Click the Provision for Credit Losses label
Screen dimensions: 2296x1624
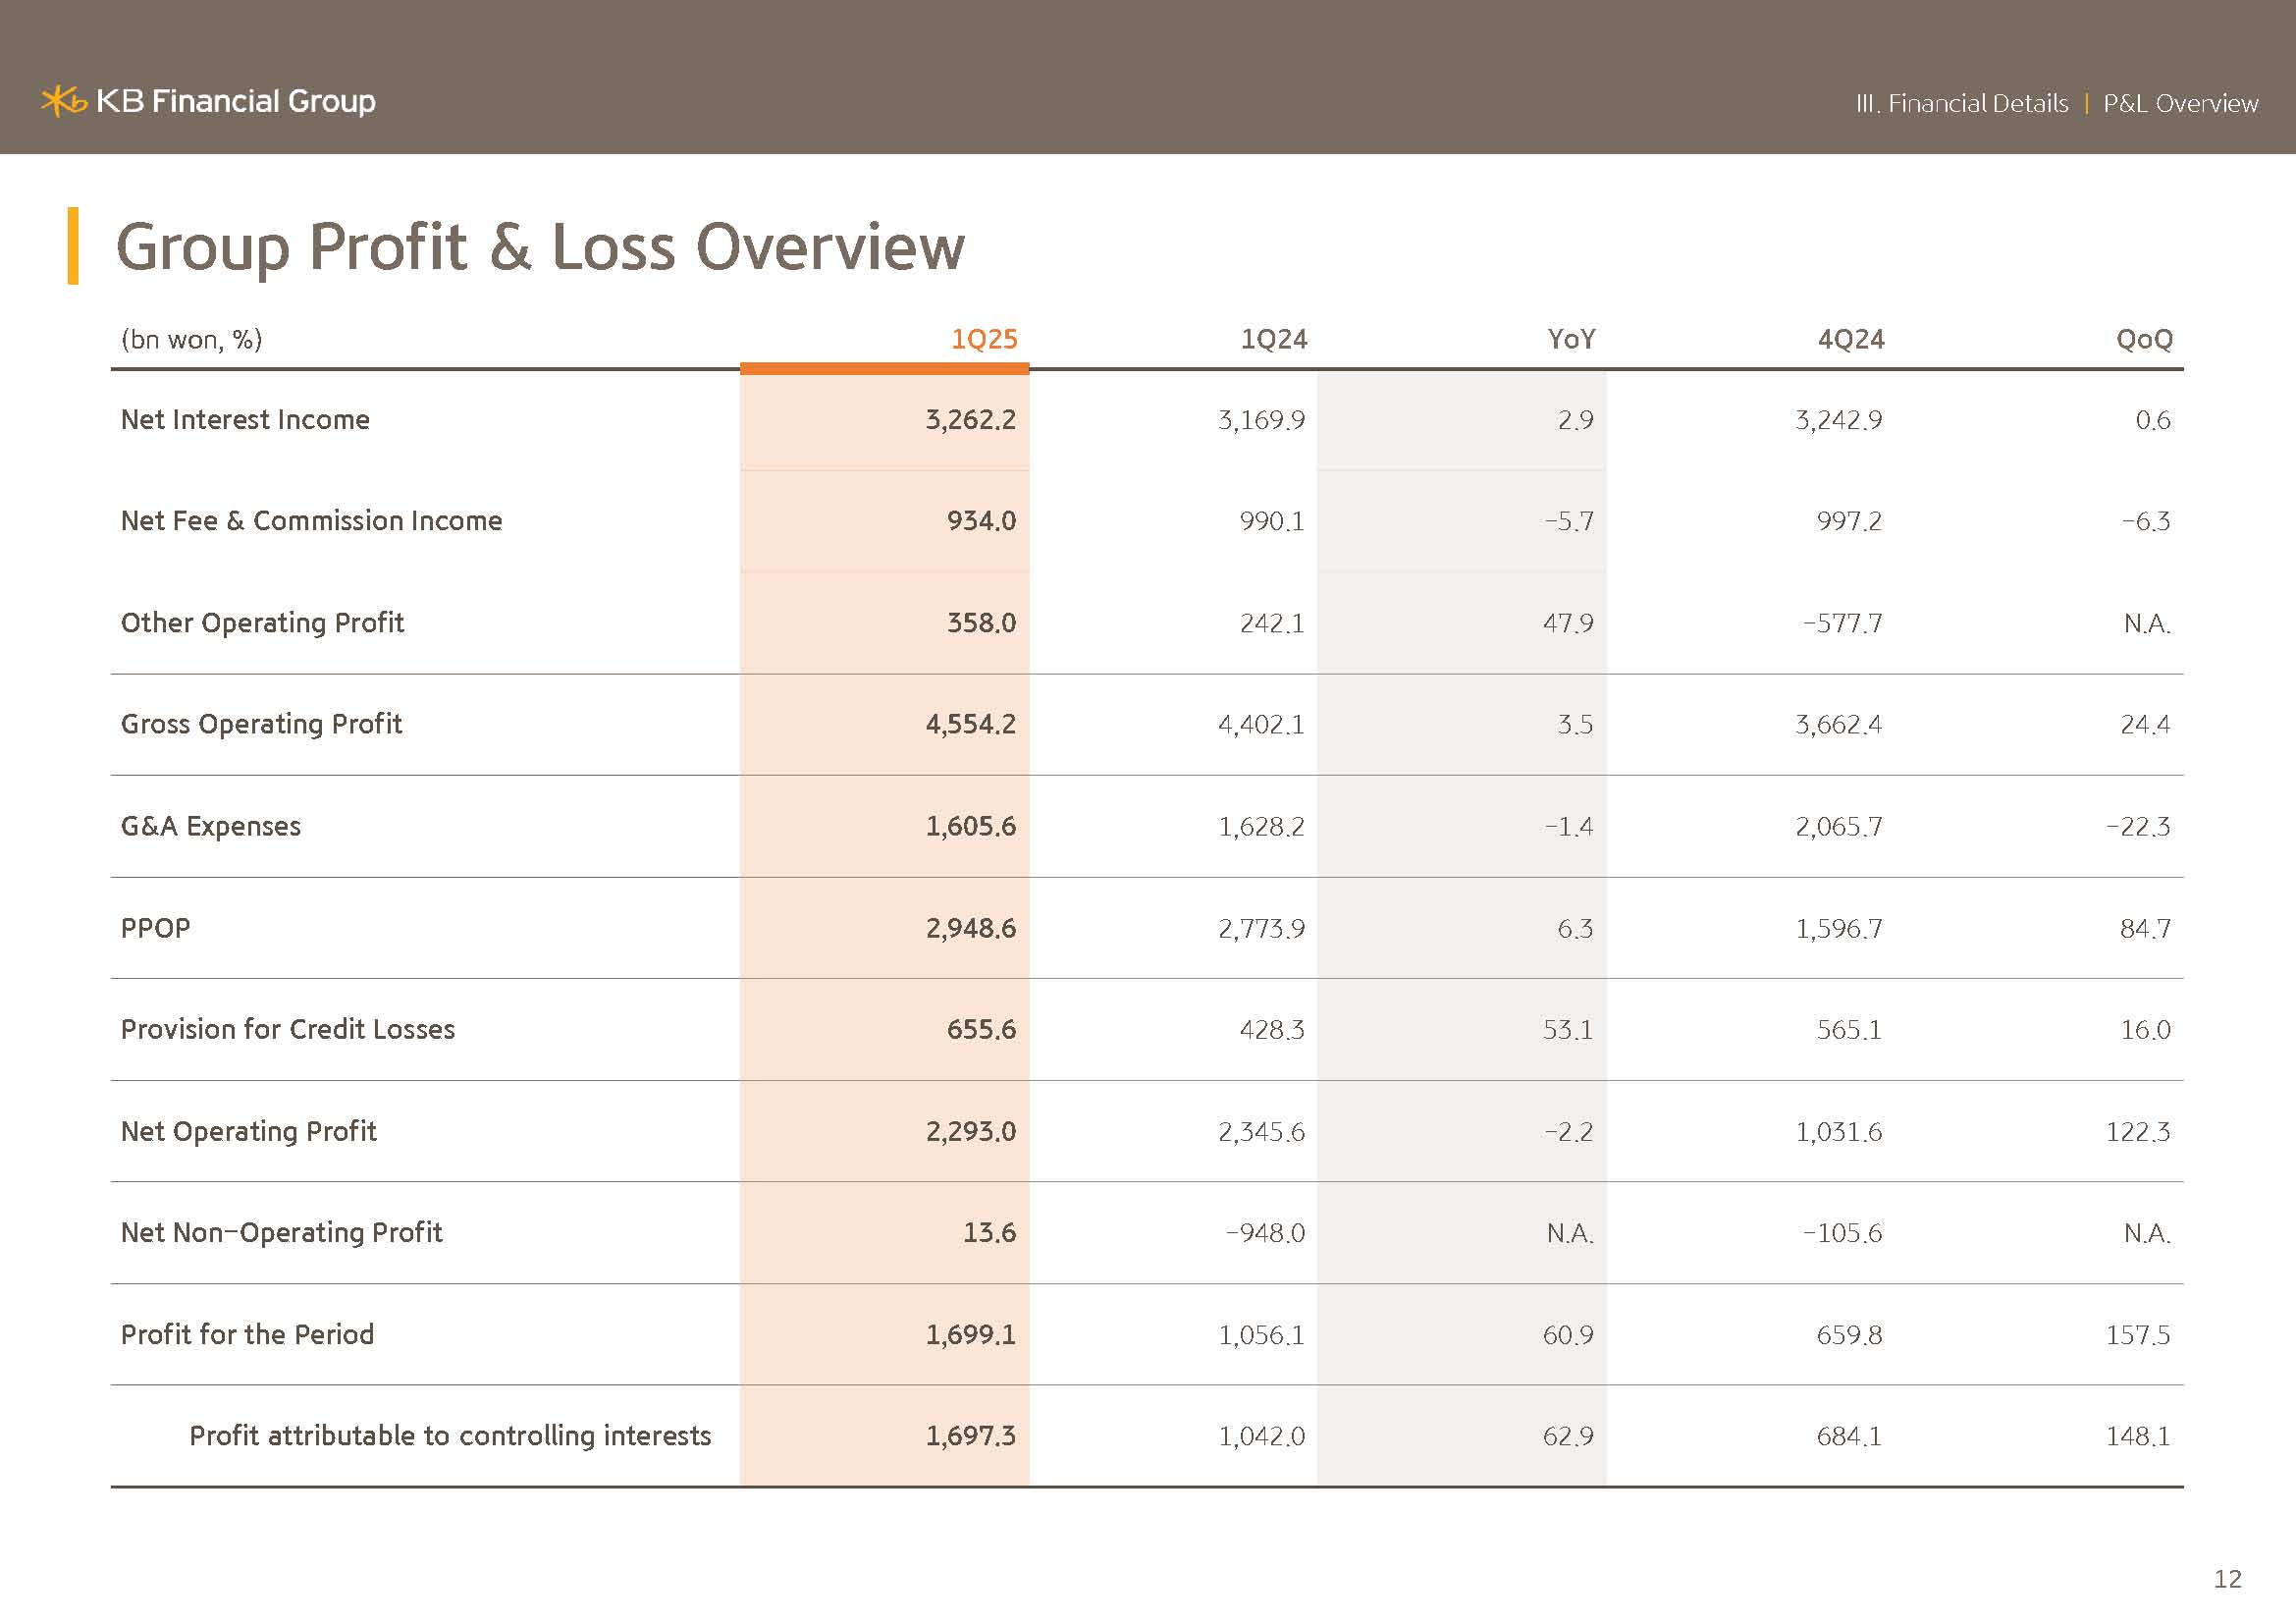click(x=287, y=1030)
